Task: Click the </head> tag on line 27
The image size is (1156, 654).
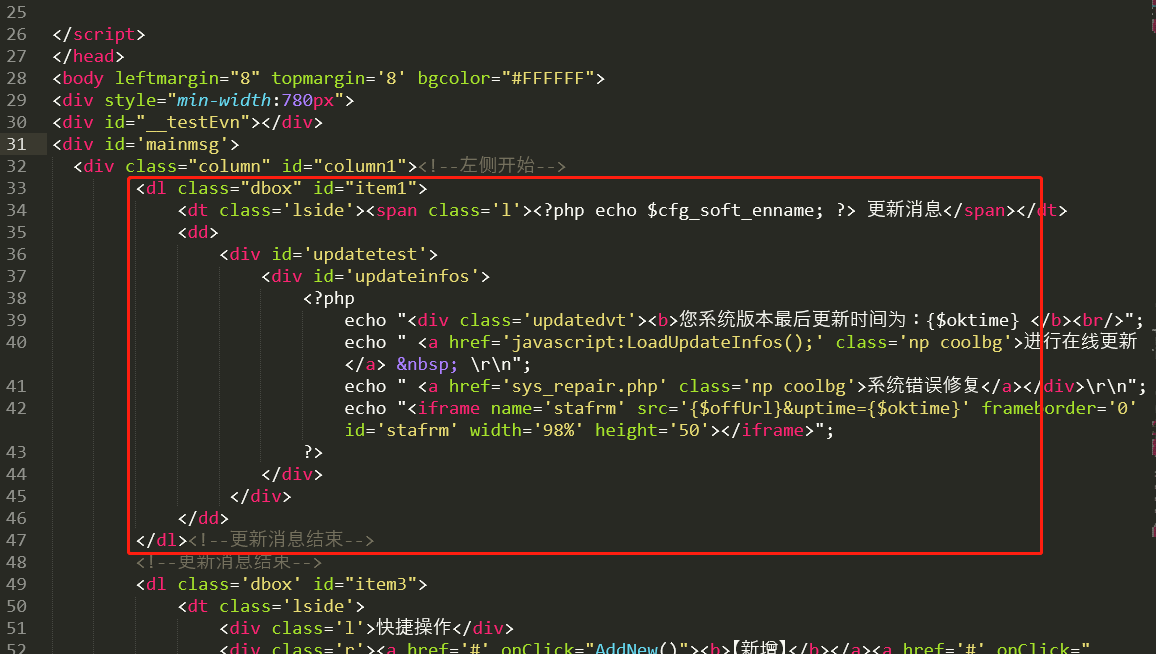Action: 90,55
